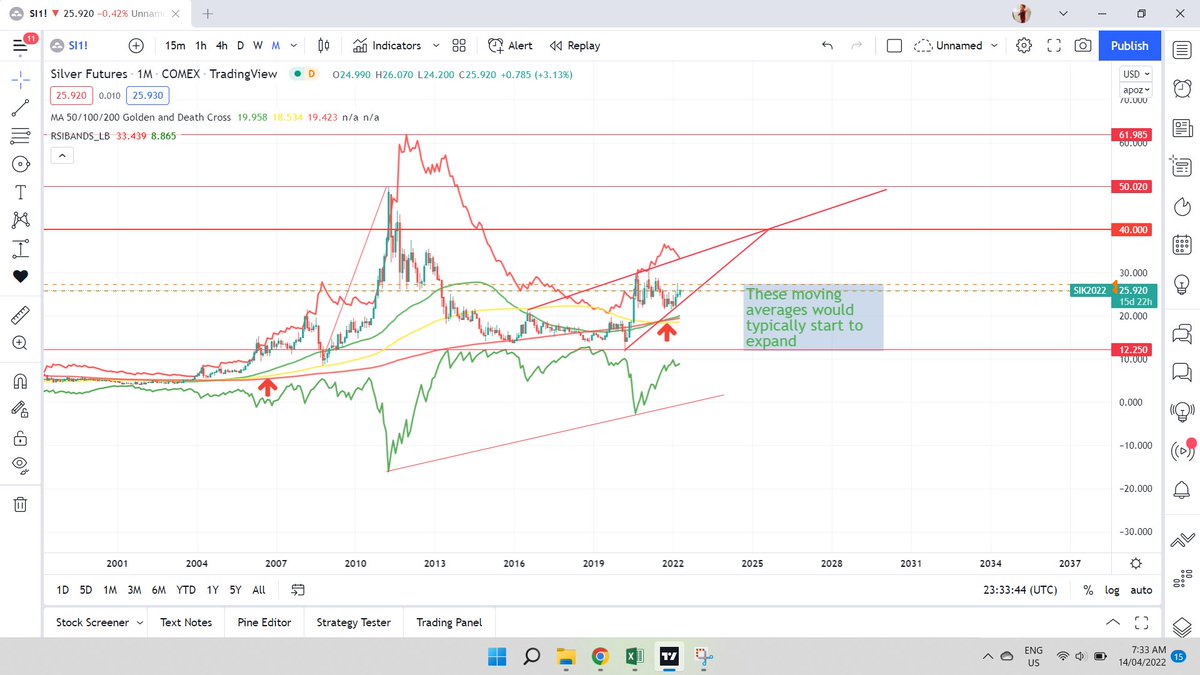Viewport: 1200px width, 675px height.
Task: Open the economic Calendar icon
Action: pyautogui.click(x=1181, y=243)
